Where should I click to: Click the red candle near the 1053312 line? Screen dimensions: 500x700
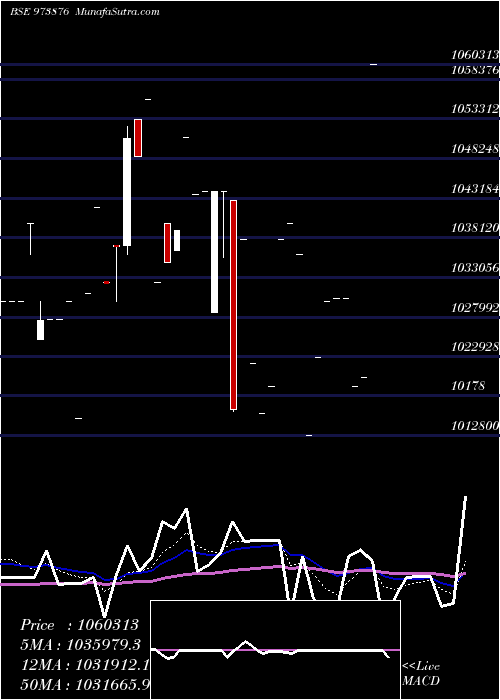(138, 138)
